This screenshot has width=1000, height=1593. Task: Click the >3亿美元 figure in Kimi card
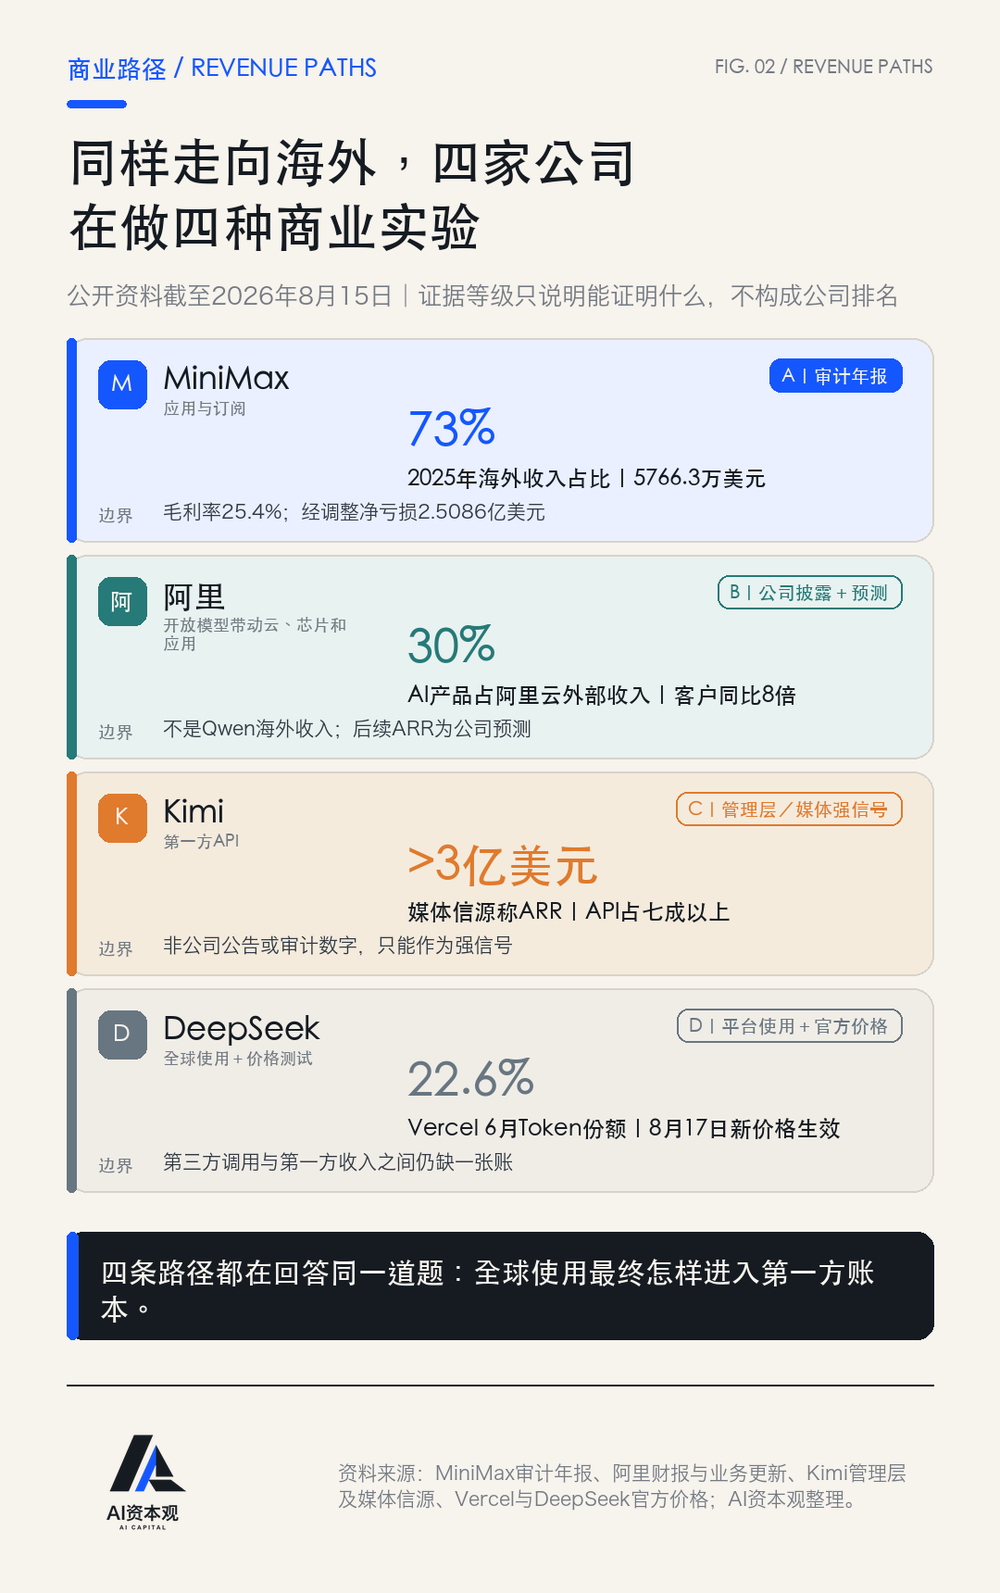[502, 865]
